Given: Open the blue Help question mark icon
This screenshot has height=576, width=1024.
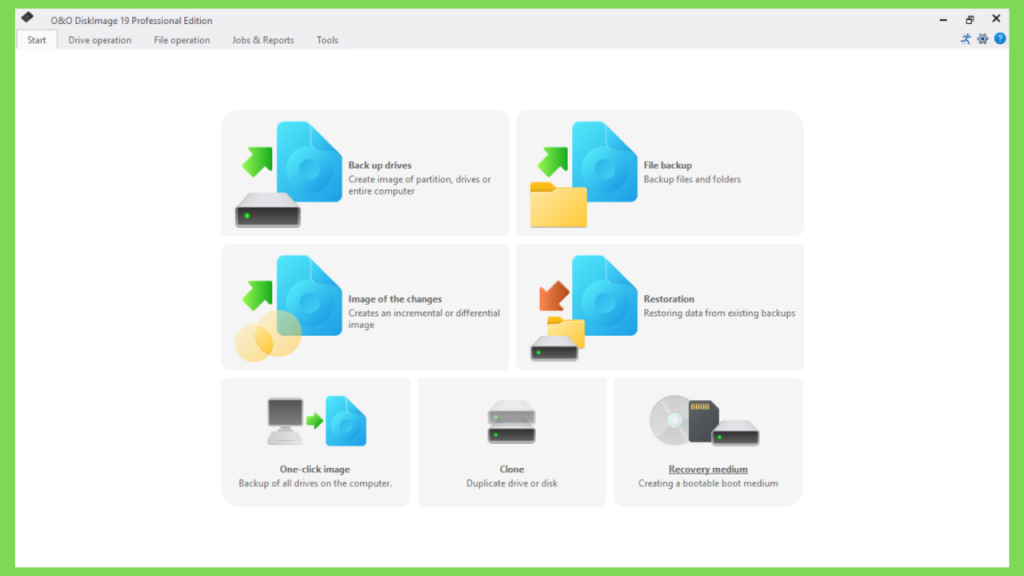Looking at the screenshot, I should click(x=1000, y=39).
